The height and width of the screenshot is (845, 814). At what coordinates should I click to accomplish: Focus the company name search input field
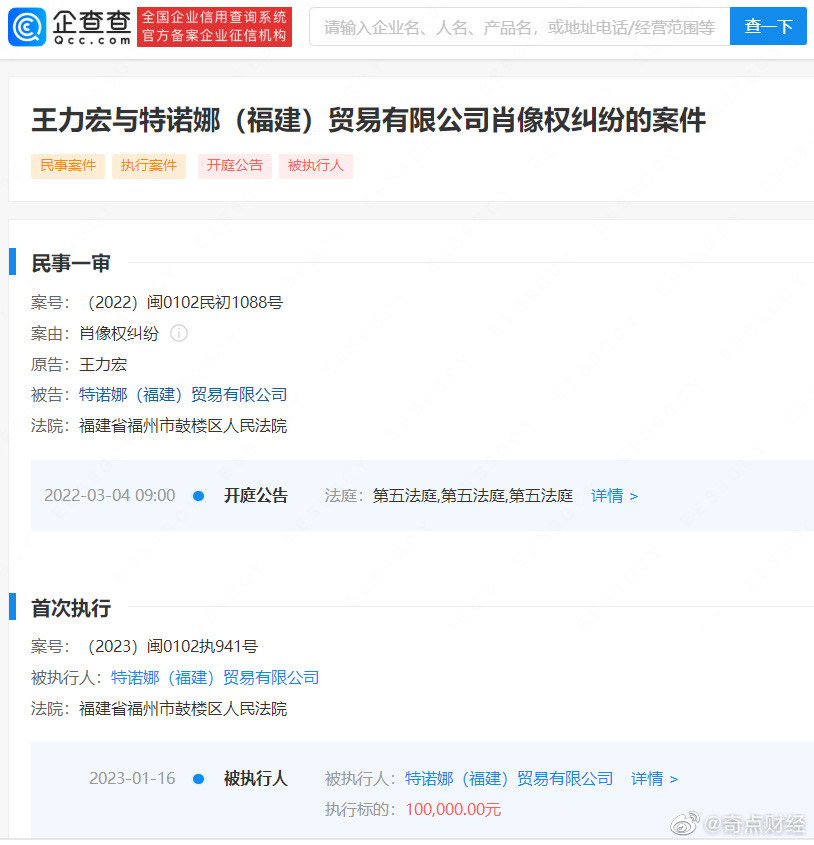pyautogui.click(x=520, y=27)
